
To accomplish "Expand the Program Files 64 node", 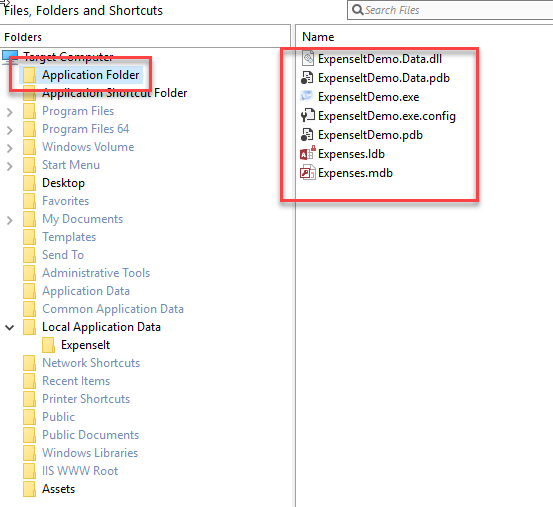I will [x=10, y=130].
